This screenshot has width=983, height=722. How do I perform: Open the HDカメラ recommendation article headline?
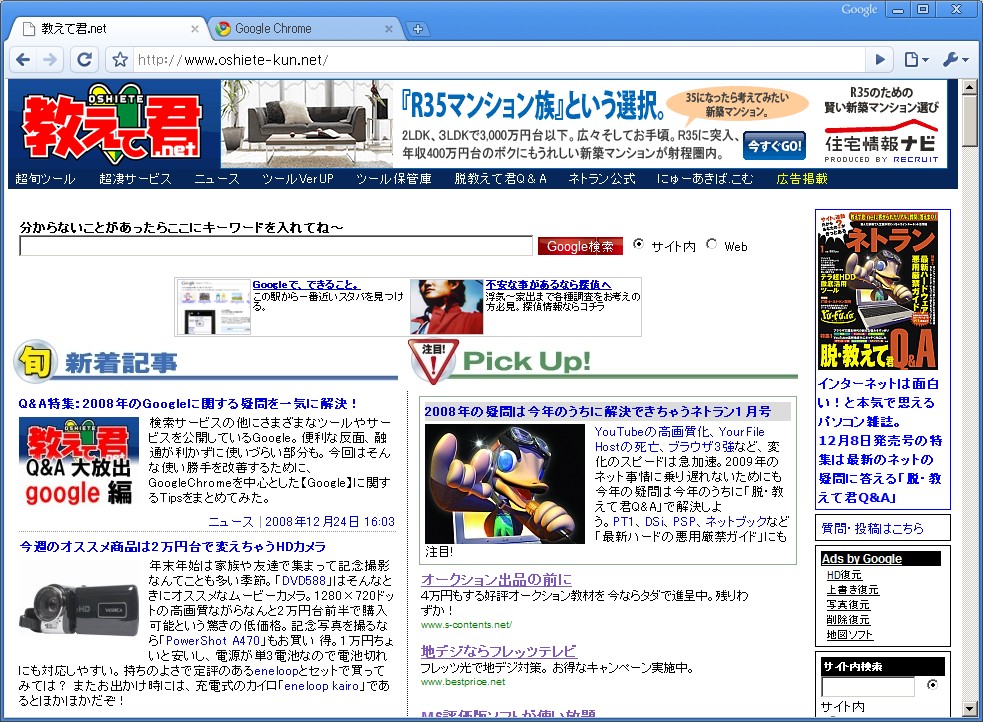click(172, 547)
